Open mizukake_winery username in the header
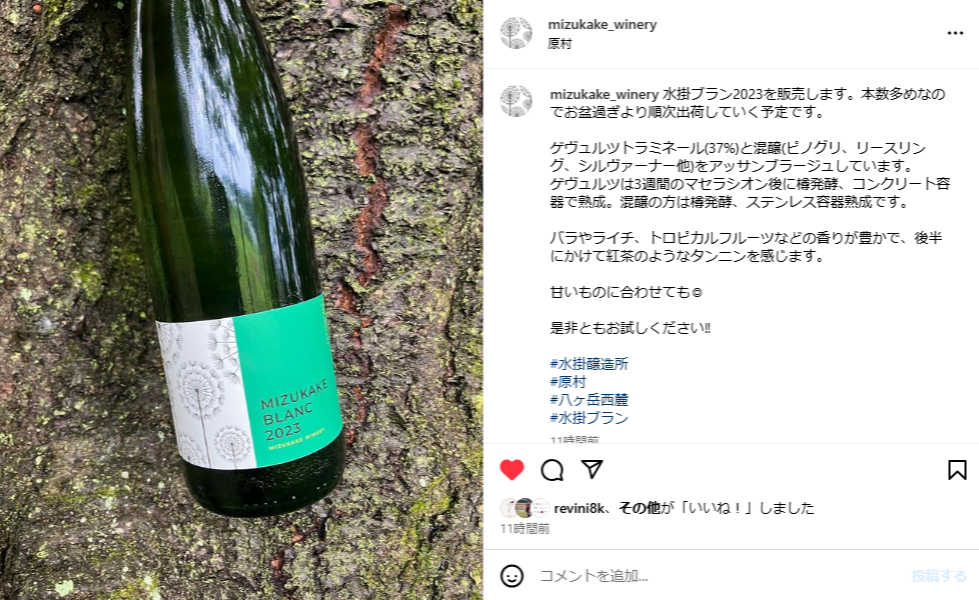Viewport: 979px width, 600px height. coord(602,24)
